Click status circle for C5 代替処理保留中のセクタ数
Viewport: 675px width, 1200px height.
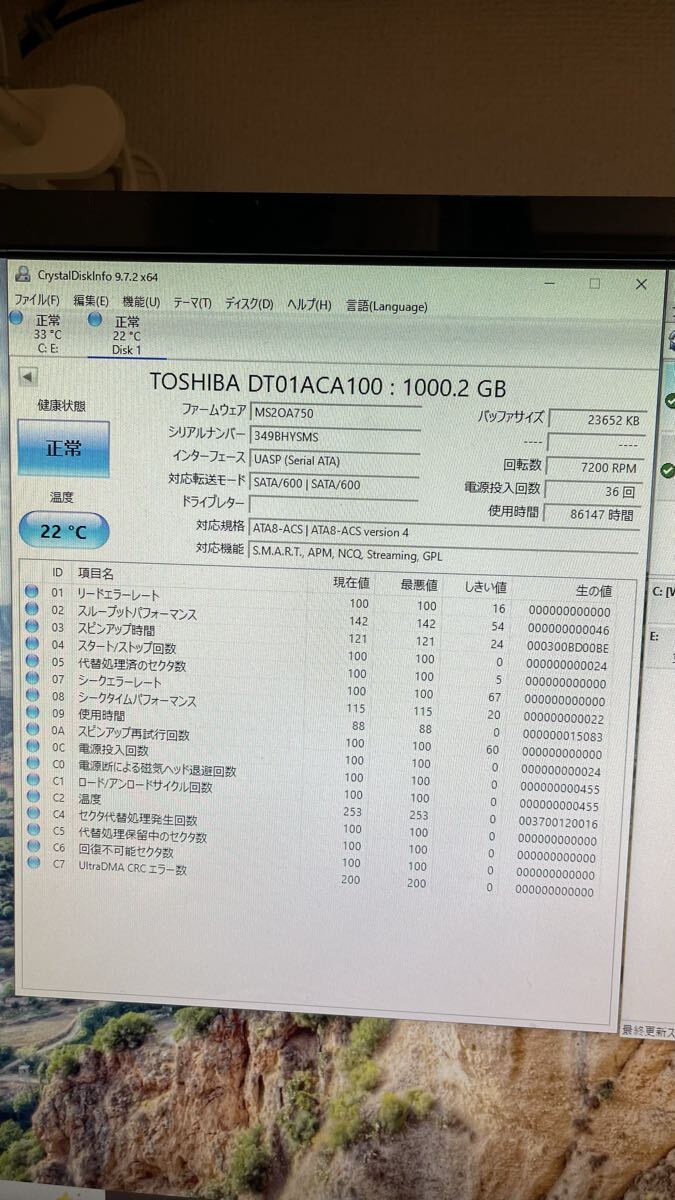(x=32, y=830)
